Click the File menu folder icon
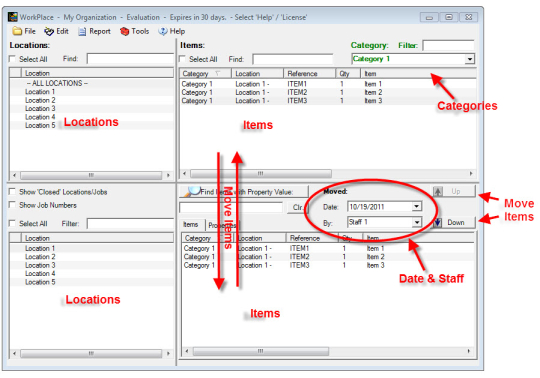Screen dimensions: 540x378 [x=17, y=31]
